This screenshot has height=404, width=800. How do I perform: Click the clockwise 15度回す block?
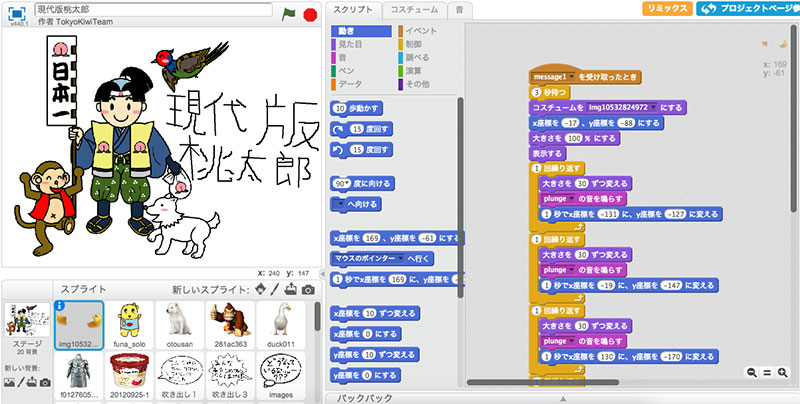click(361, 129)
